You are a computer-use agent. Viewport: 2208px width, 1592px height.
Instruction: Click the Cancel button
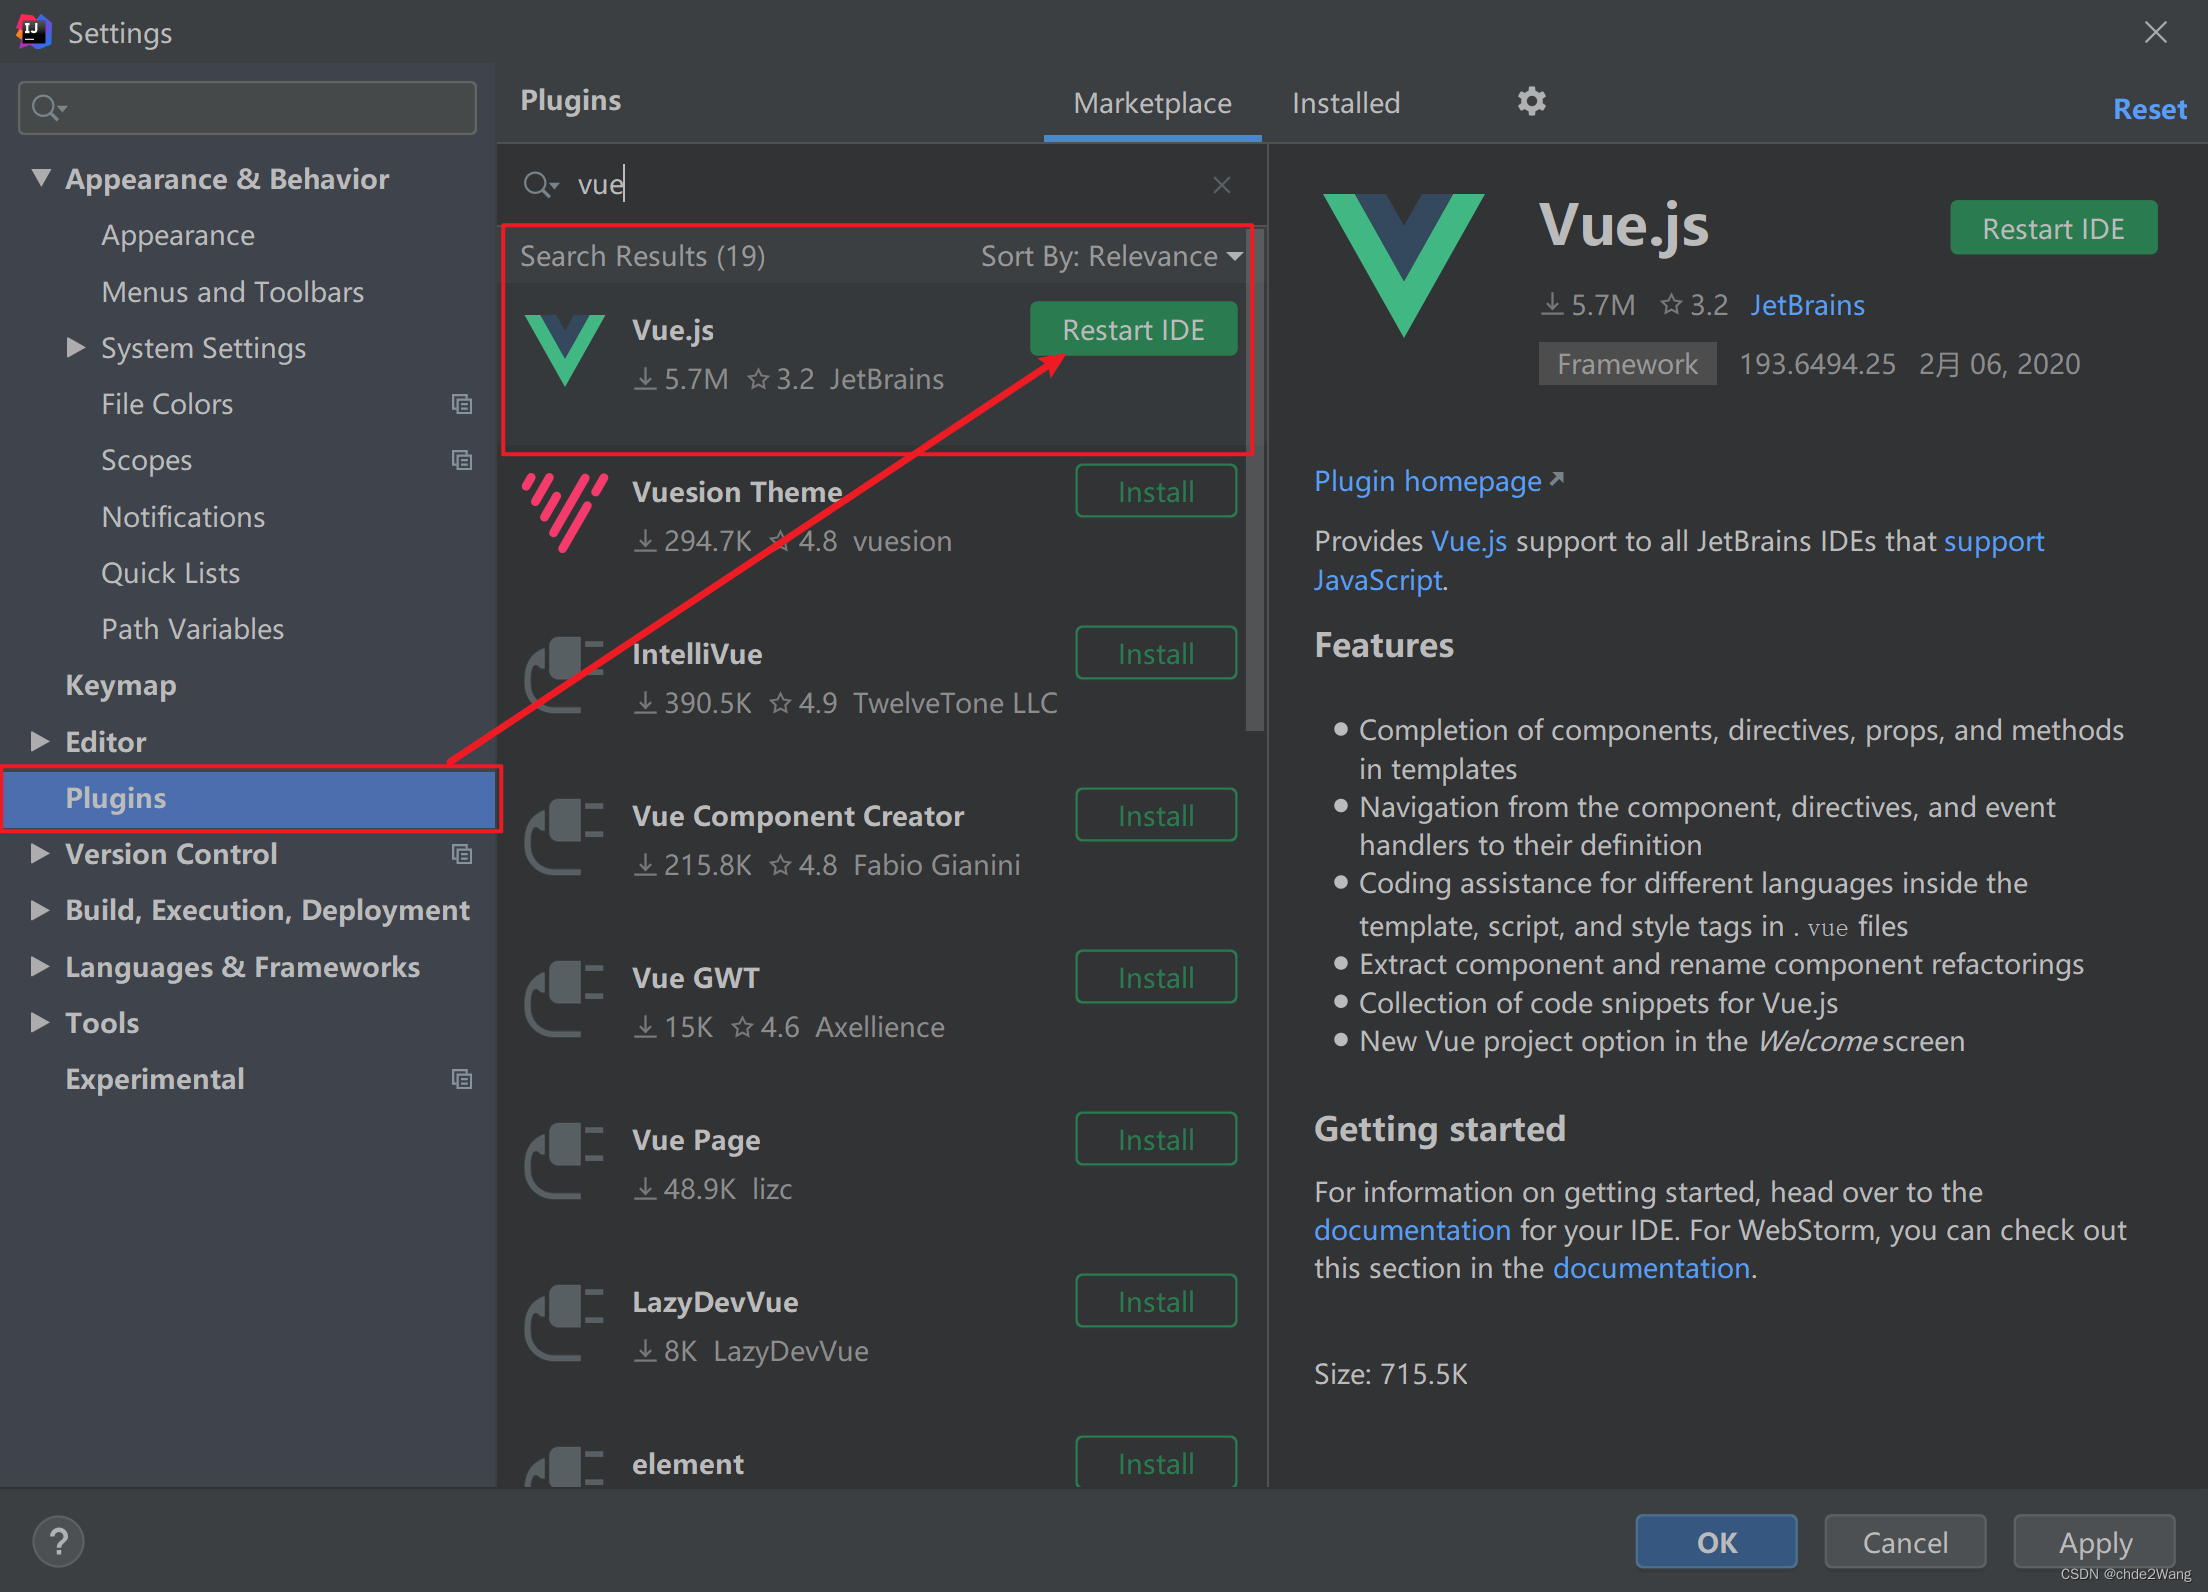[1905, 1542]
